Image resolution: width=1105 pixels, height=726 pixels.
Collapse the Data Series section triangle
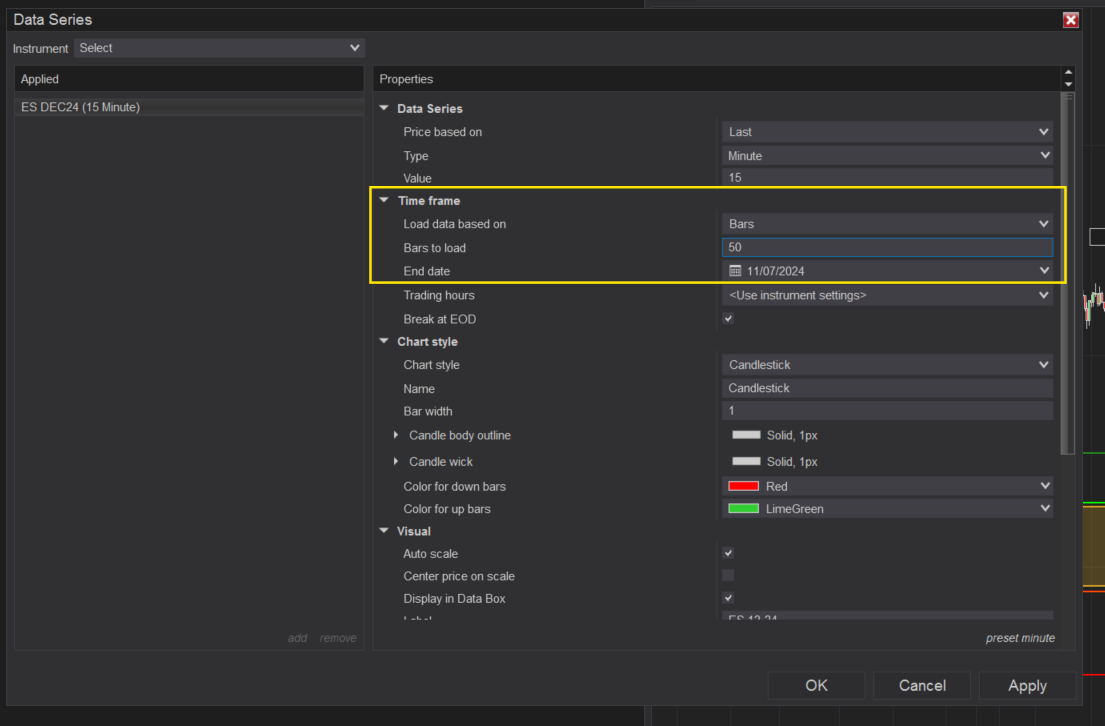click(x=384, y=109)
